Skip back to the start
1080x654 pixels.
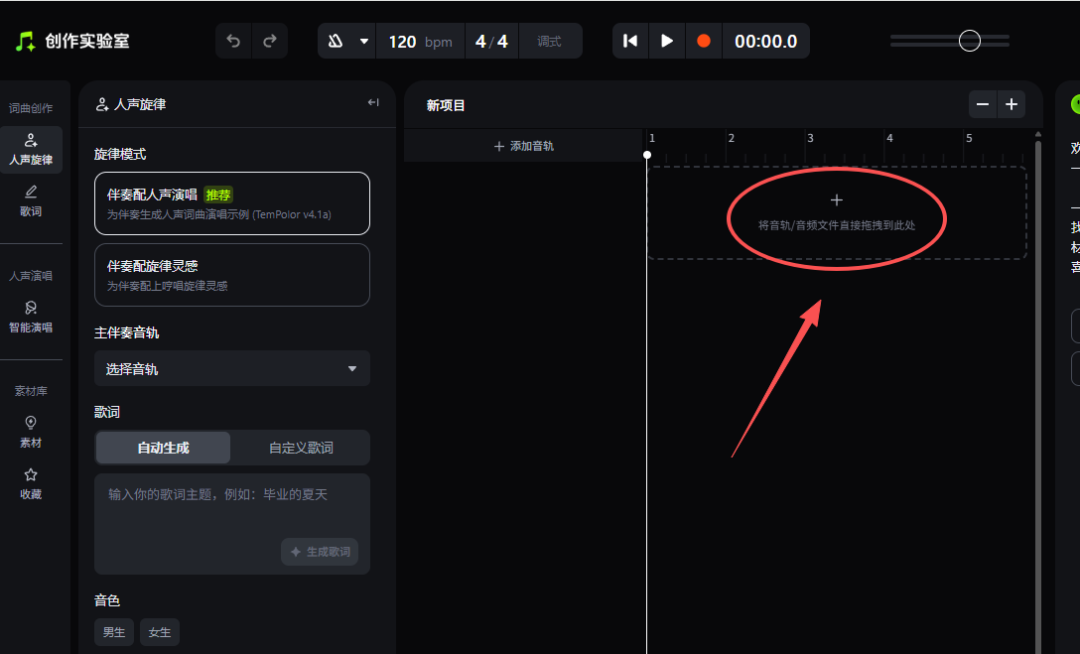[x=630, y=41]
